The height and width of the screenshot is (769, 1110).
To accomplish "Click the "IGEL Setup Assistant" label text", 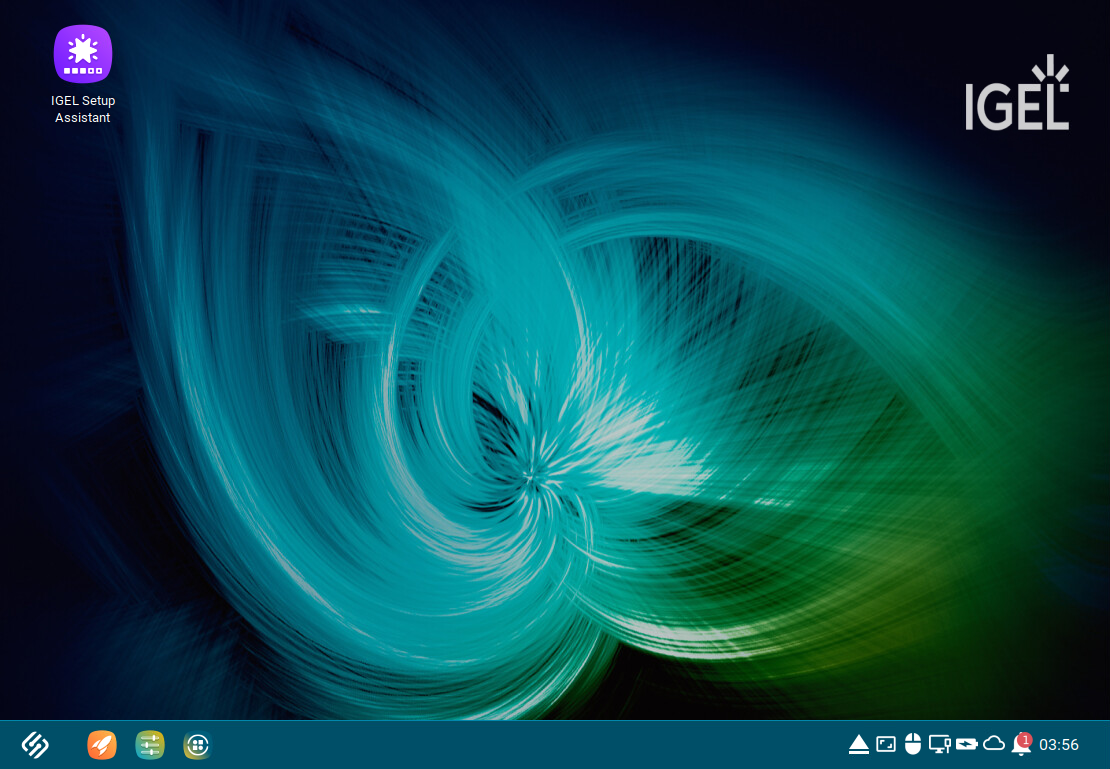I will (83, 109).
